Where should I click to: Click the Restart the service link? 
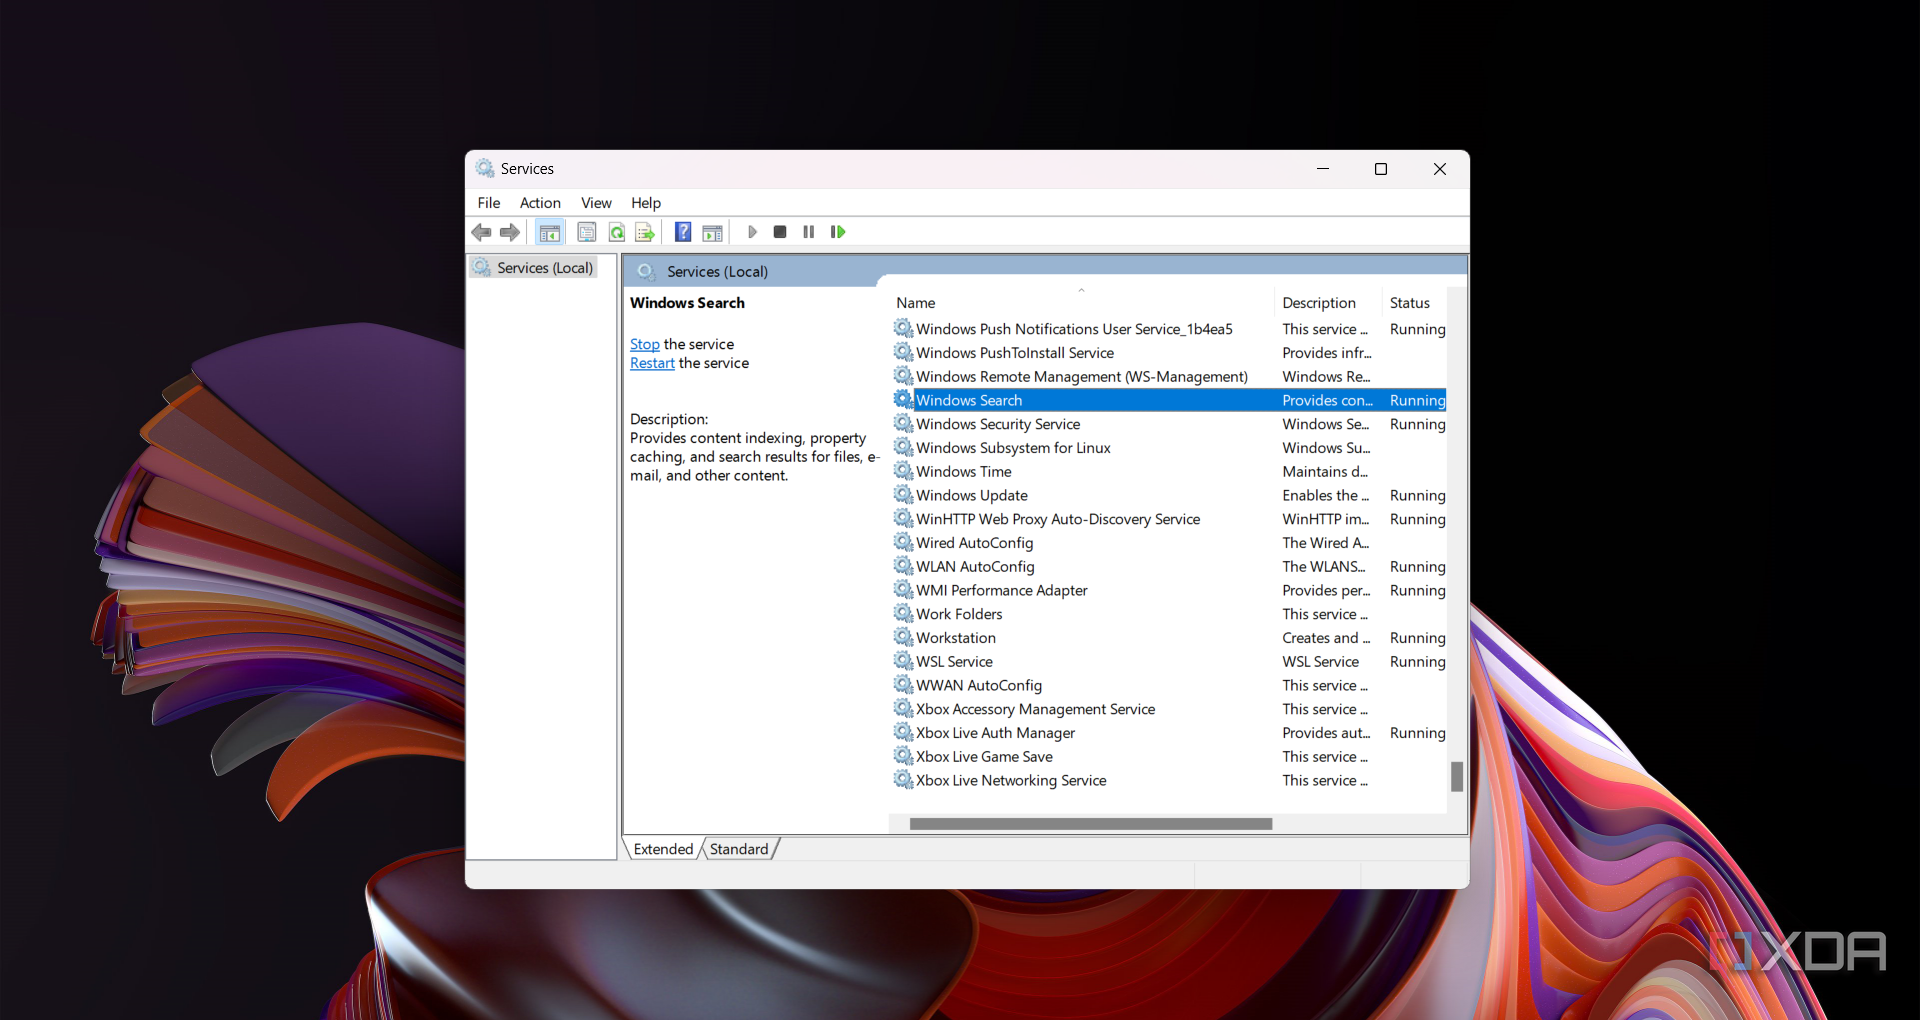click(x=652, y=363)
